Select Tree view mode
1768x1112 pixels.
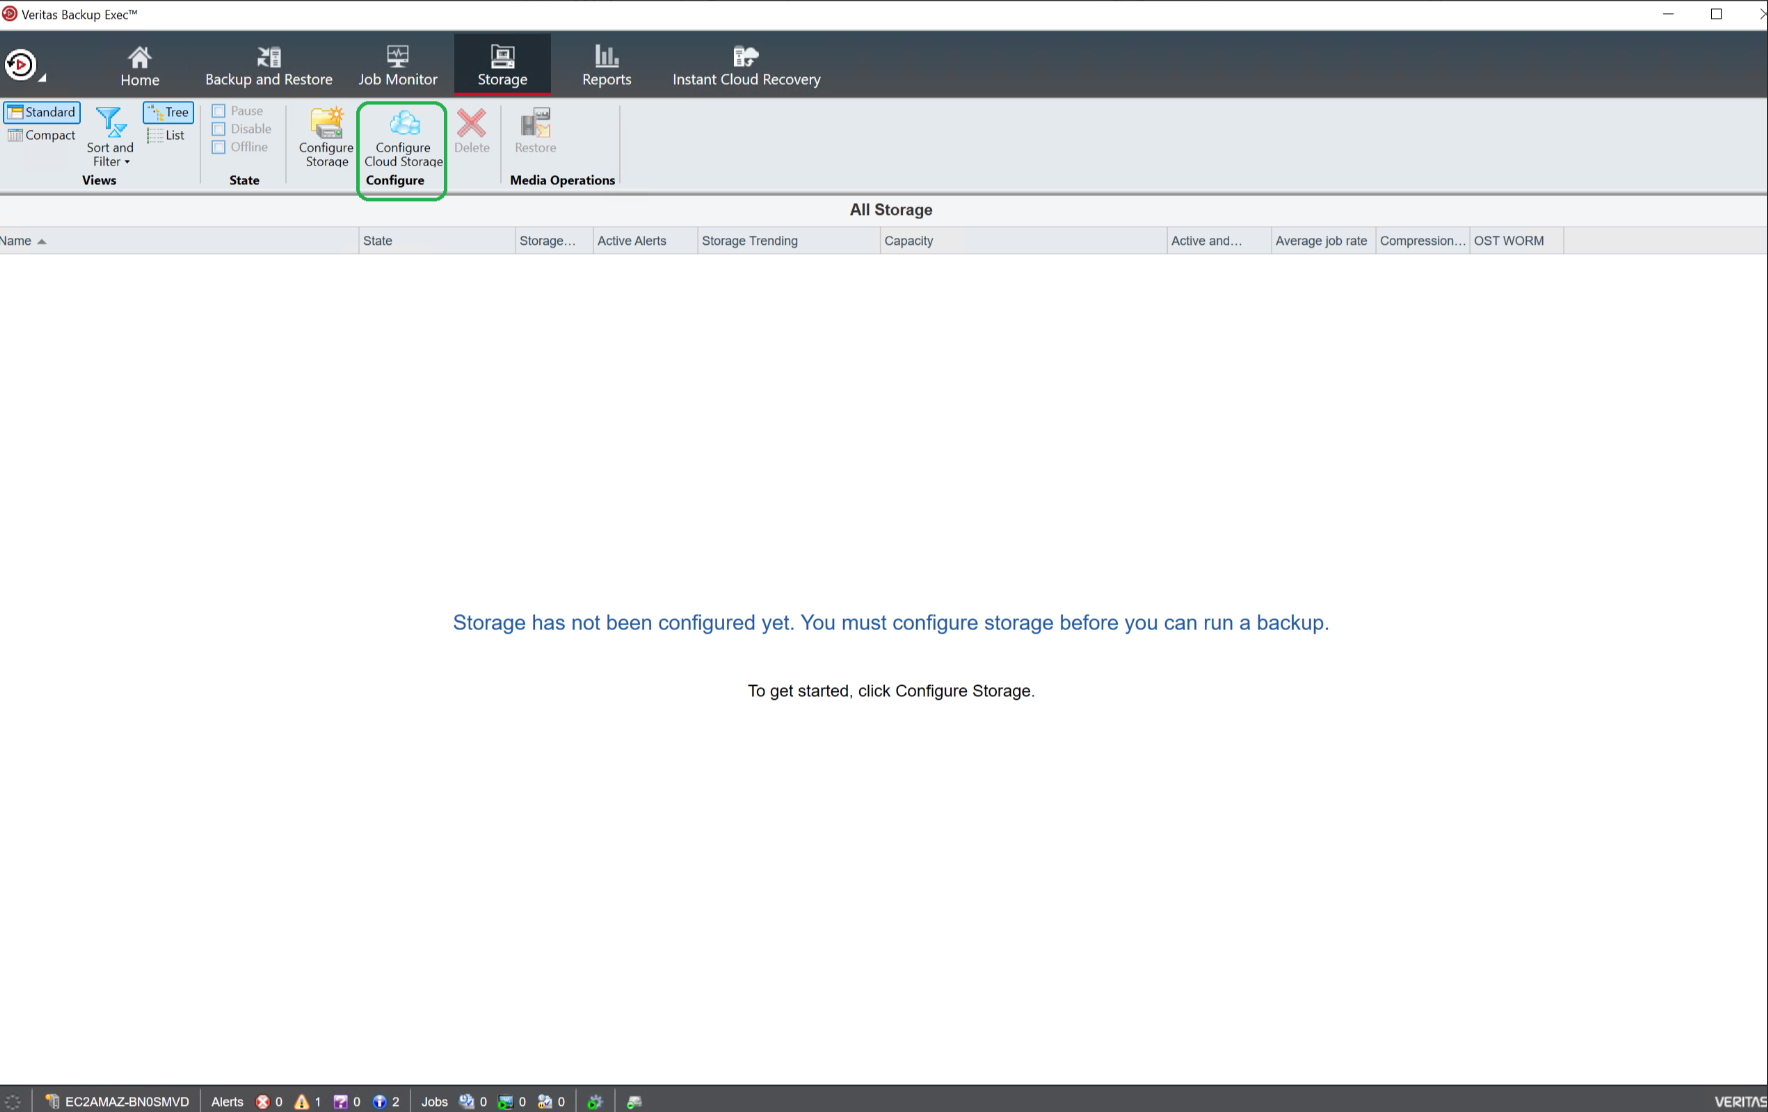(x=168, y=112)
